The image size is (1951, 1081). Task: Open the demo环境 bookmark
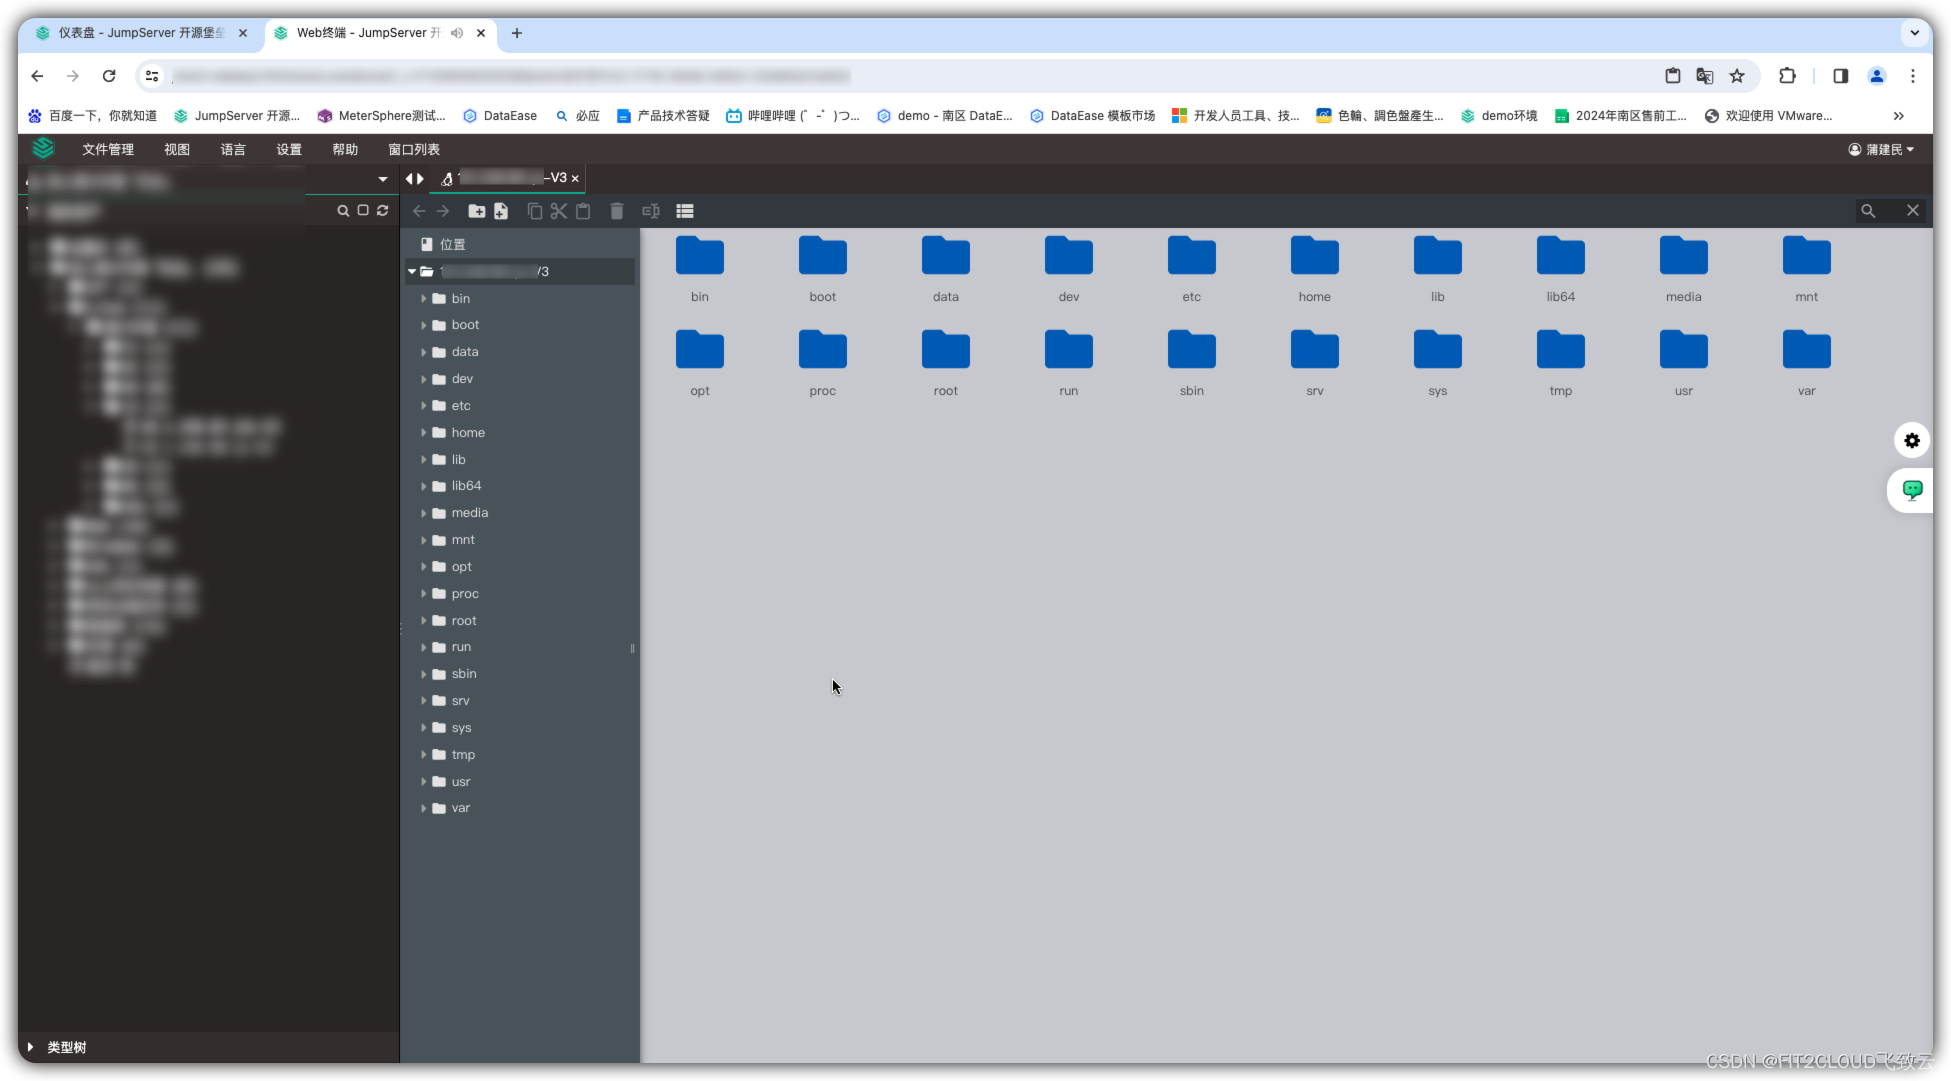pos(1499,116)
